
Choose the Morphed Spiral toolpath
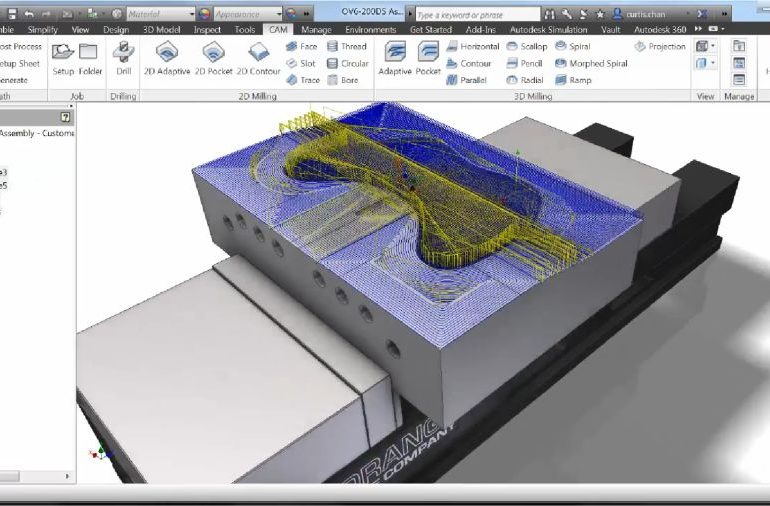pyautogui.click(x=590, y=63)
